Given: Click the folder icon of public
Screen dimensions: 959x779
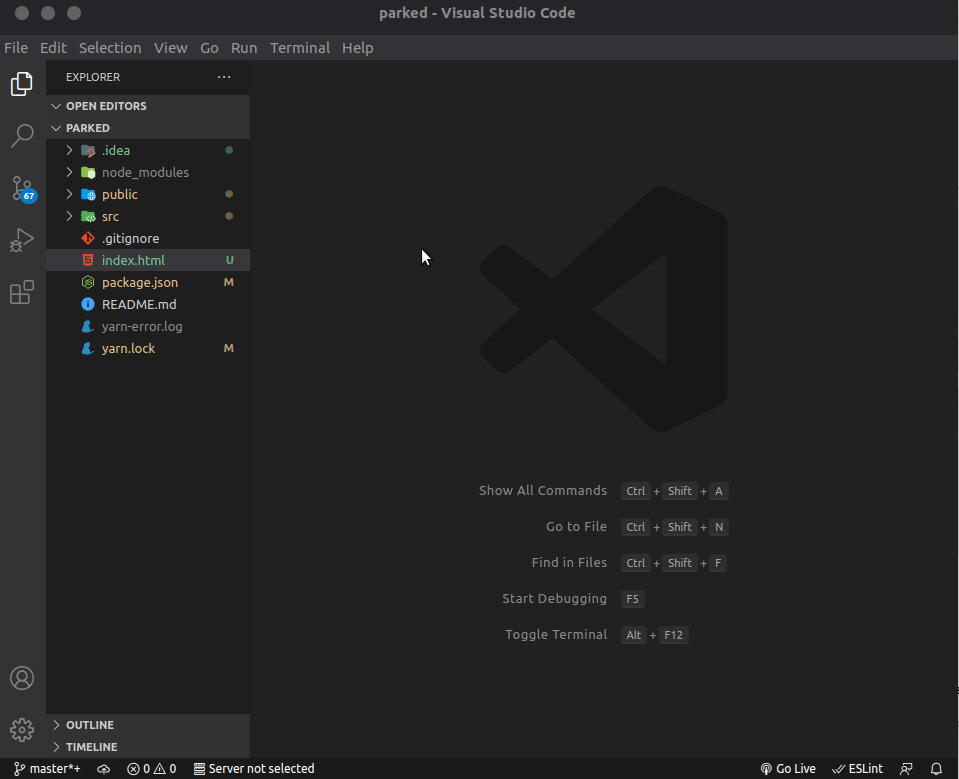Looking at the screenshot, I should pos(88,194).
